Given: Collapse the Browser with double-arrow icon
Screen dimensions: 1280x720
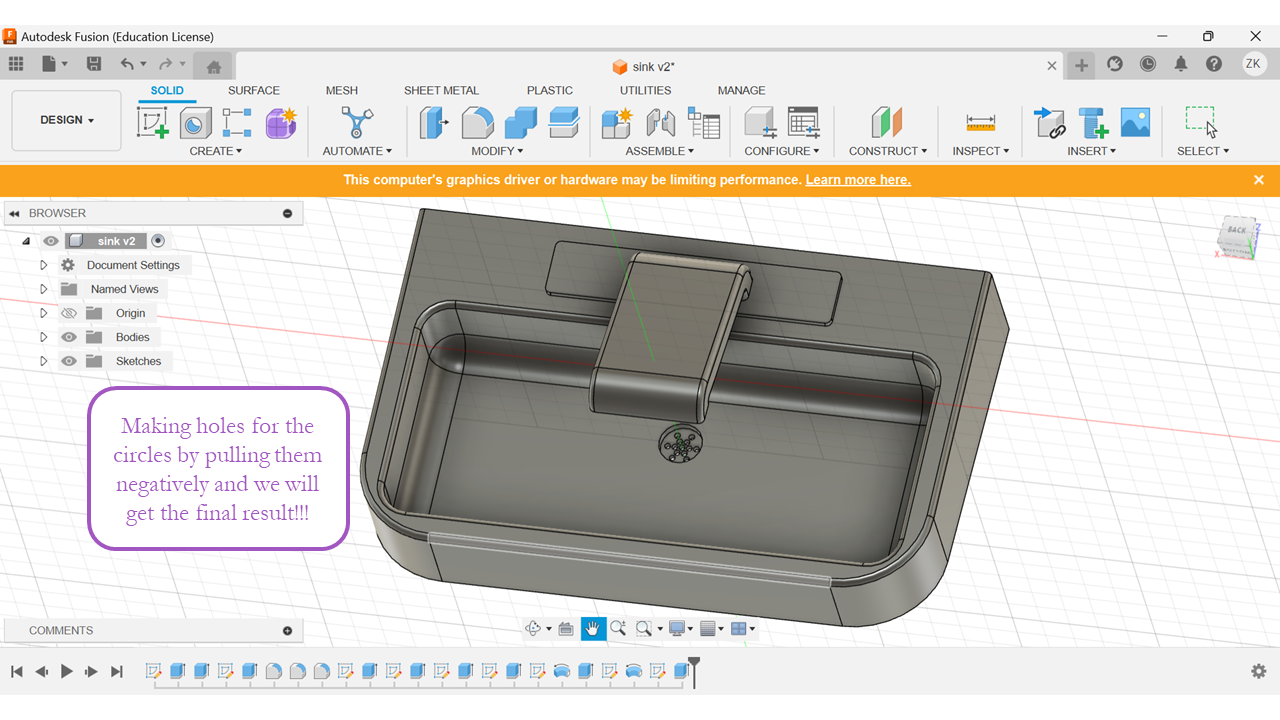Looking at the screenshot, I should click(15, 213).
